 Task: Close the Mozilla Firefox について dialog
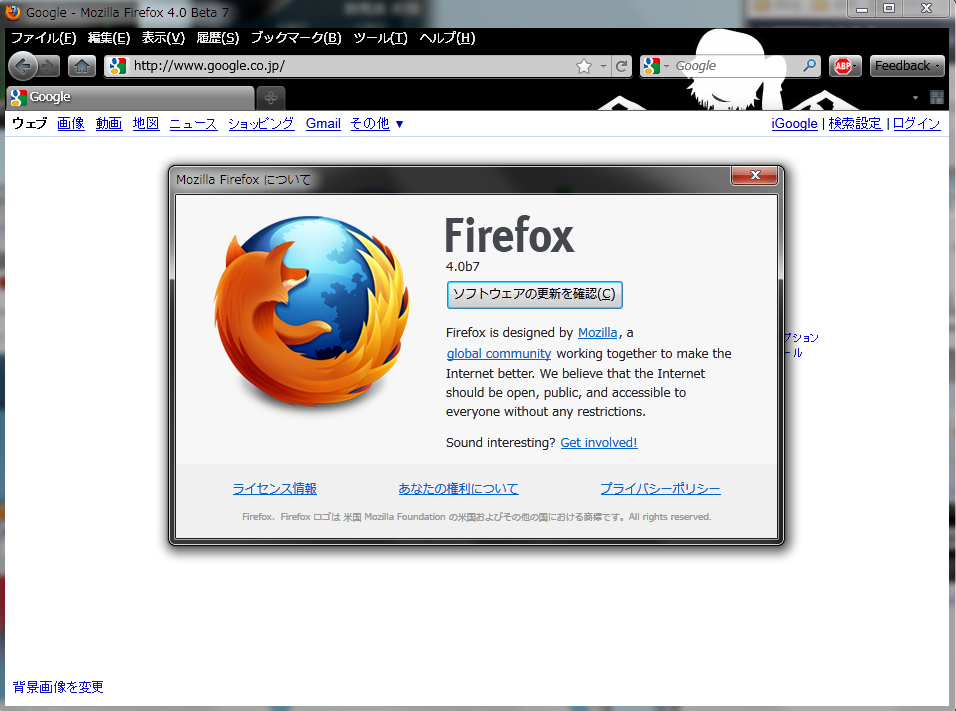click(755, 175)
